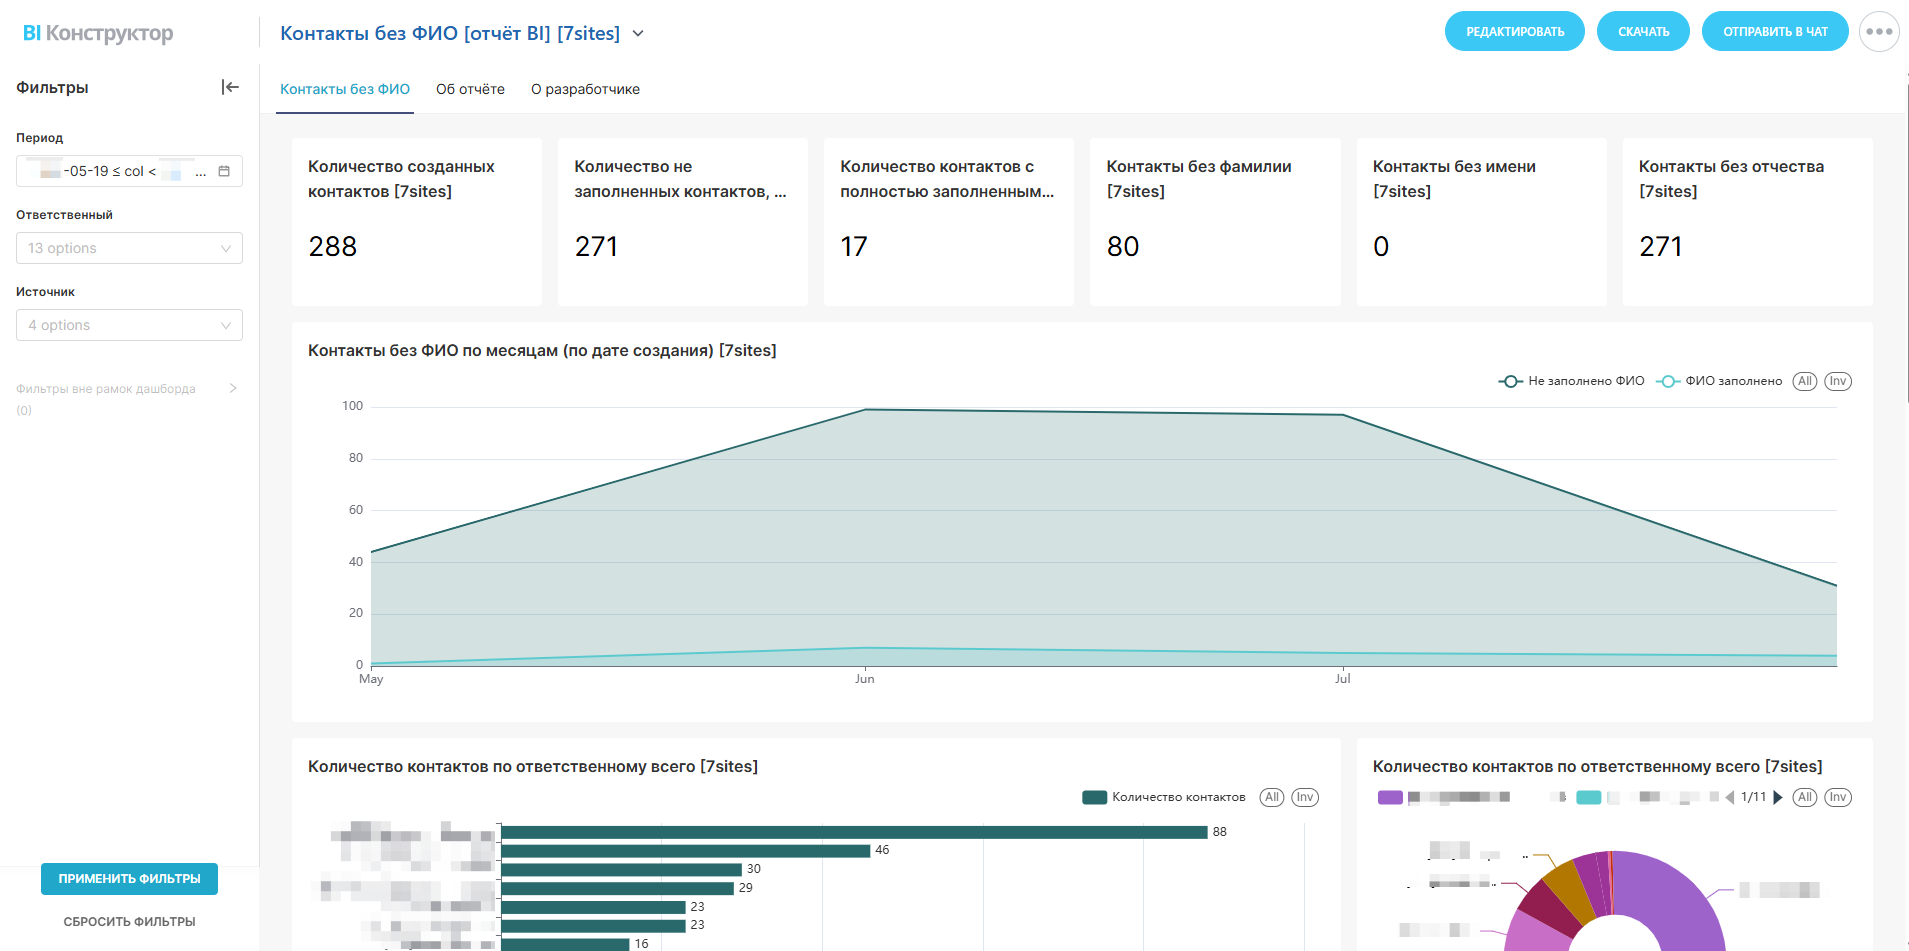
Task: Expand the report title dropdown chevron
Action: [x=638, y=34]
